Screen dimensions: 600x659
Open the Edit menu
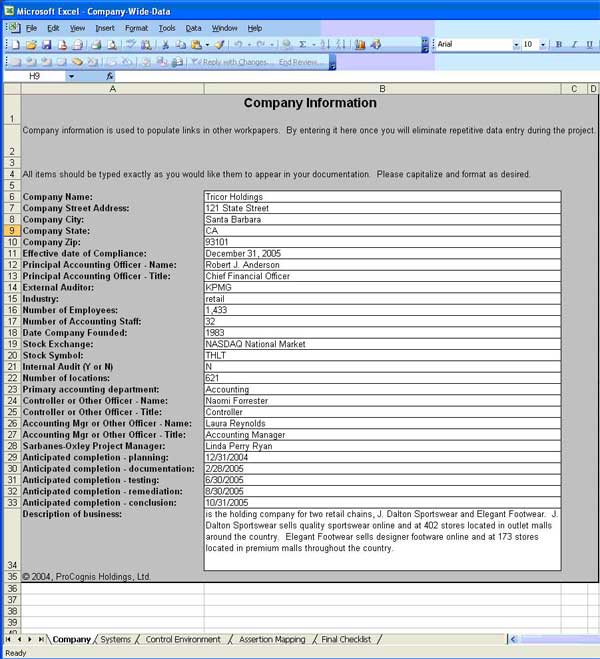coord(53,28)
